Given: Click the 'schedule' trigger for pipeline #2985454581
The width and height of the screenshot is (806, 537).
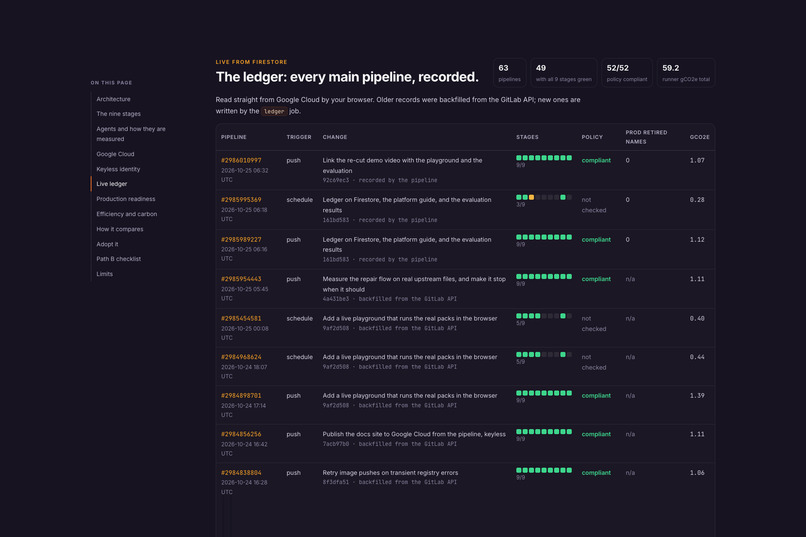Looking at the screenshot, I should pos(300,319).
